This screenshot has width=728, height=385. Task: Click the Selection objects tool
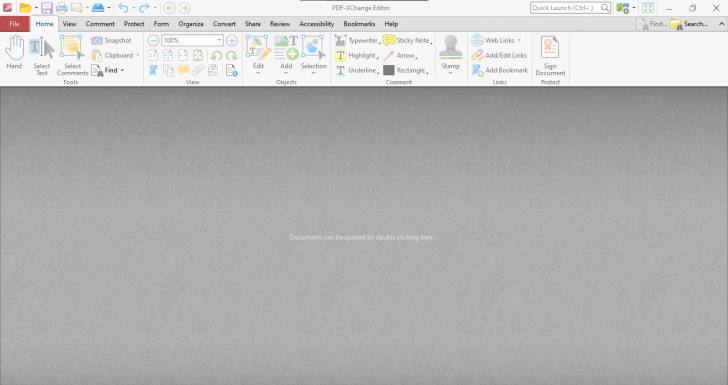[314, 54]
